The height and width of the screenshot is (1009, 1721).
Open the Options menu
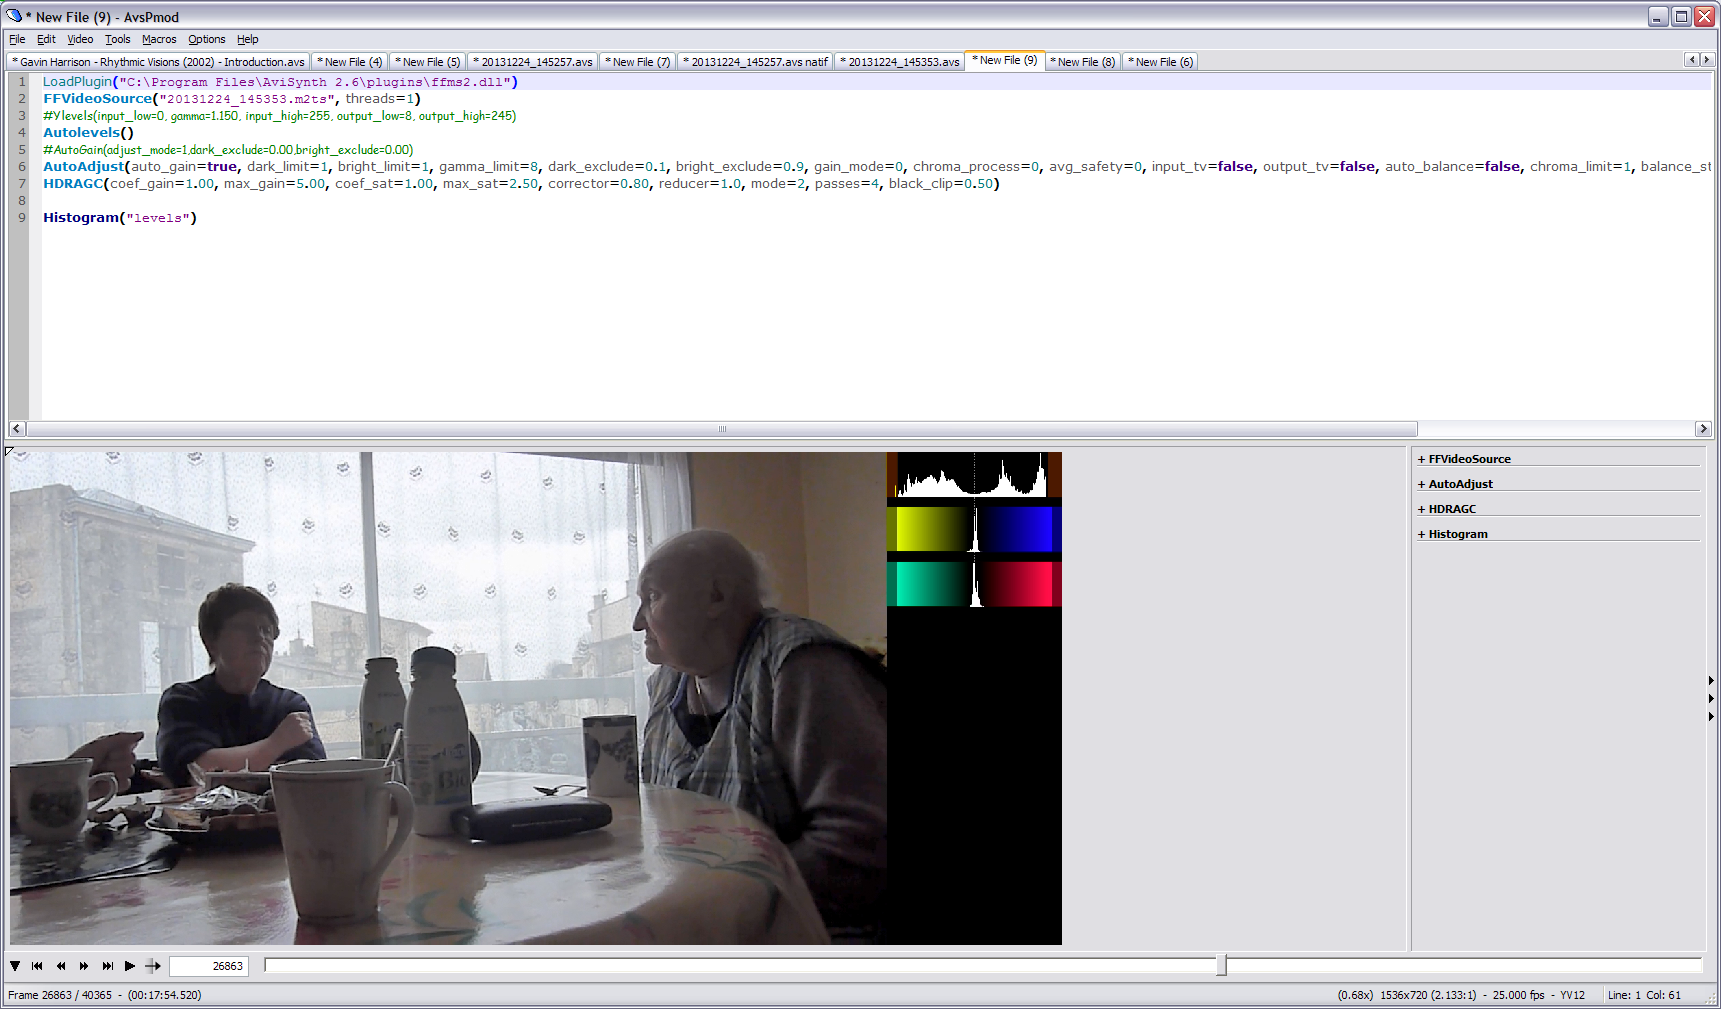(x=207, y=39)
